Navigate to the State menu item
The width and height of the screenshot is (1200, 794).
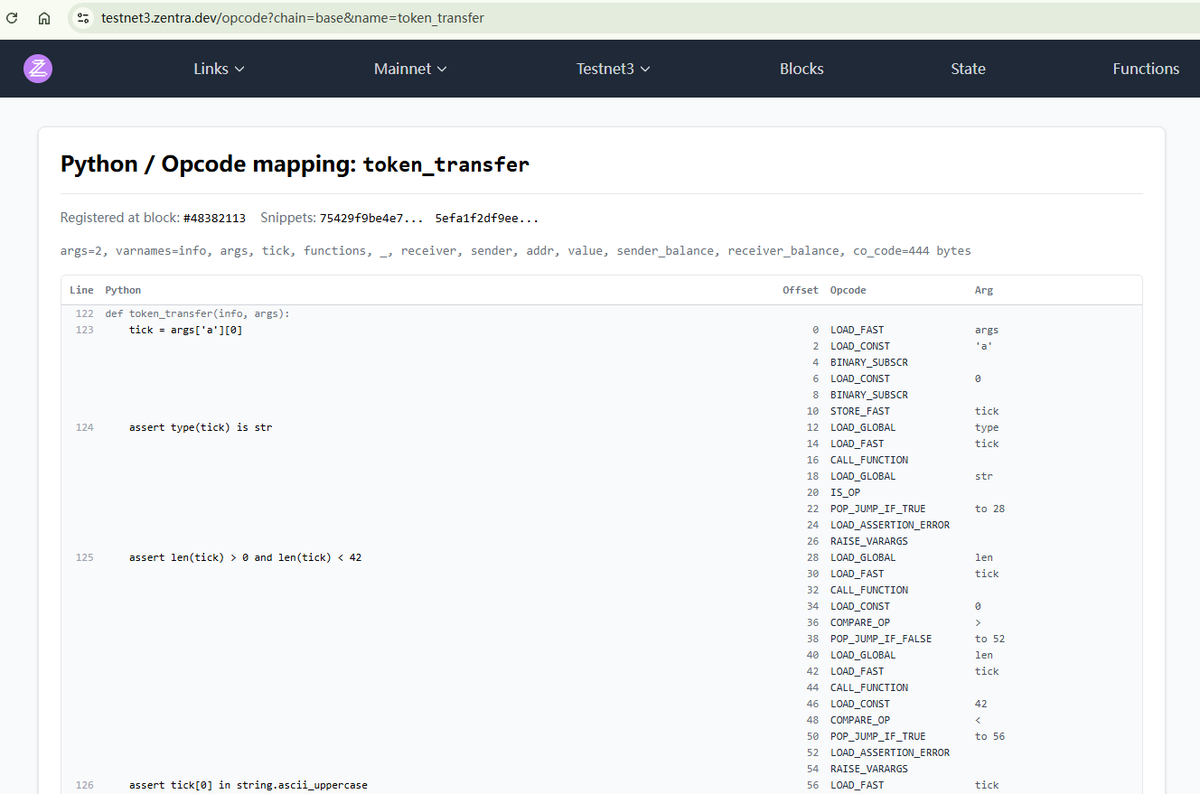tap(968, 69)
